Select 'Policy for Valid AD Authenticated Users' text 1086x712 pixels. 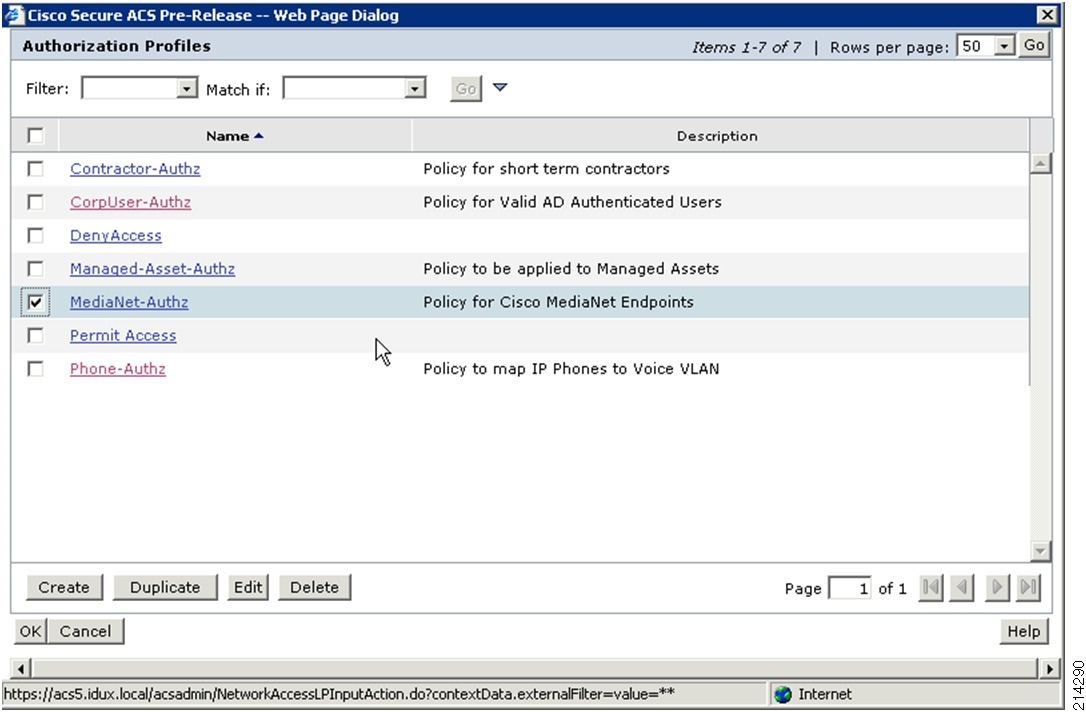click(572, 202)
